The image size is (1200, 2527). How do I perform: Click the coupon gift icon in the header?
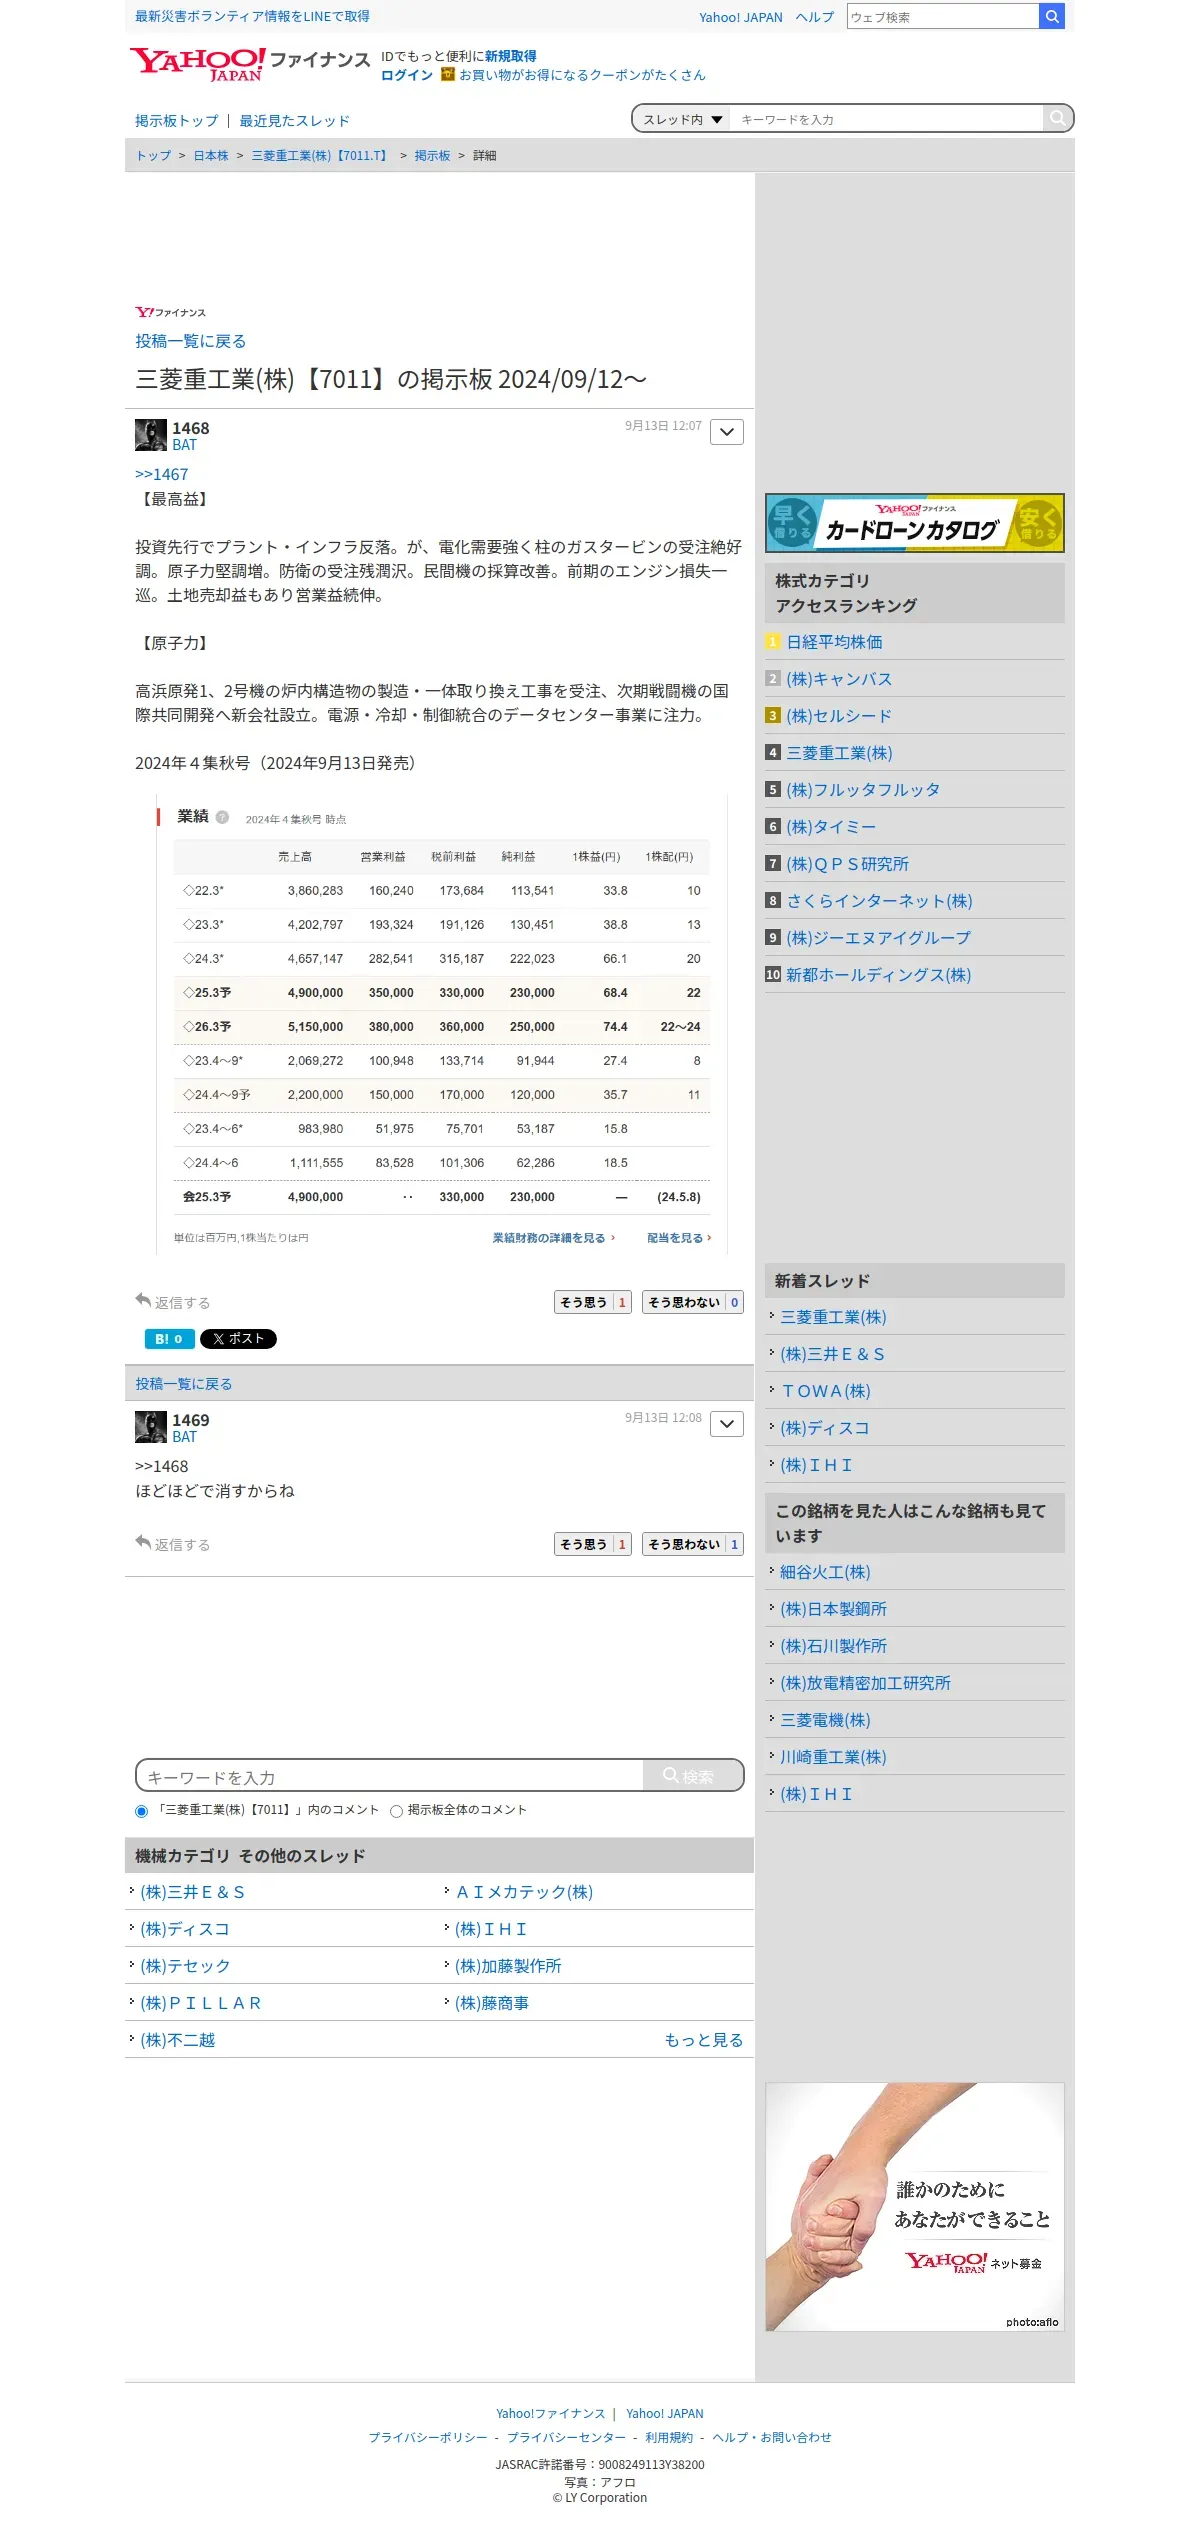tap(448, 74)
